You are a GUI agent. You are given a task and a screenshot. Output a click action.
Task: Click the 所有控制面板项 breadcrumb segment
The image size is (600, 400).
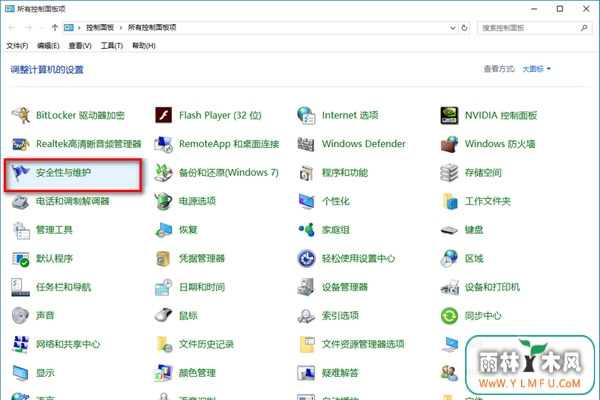[x=152, y=28]
